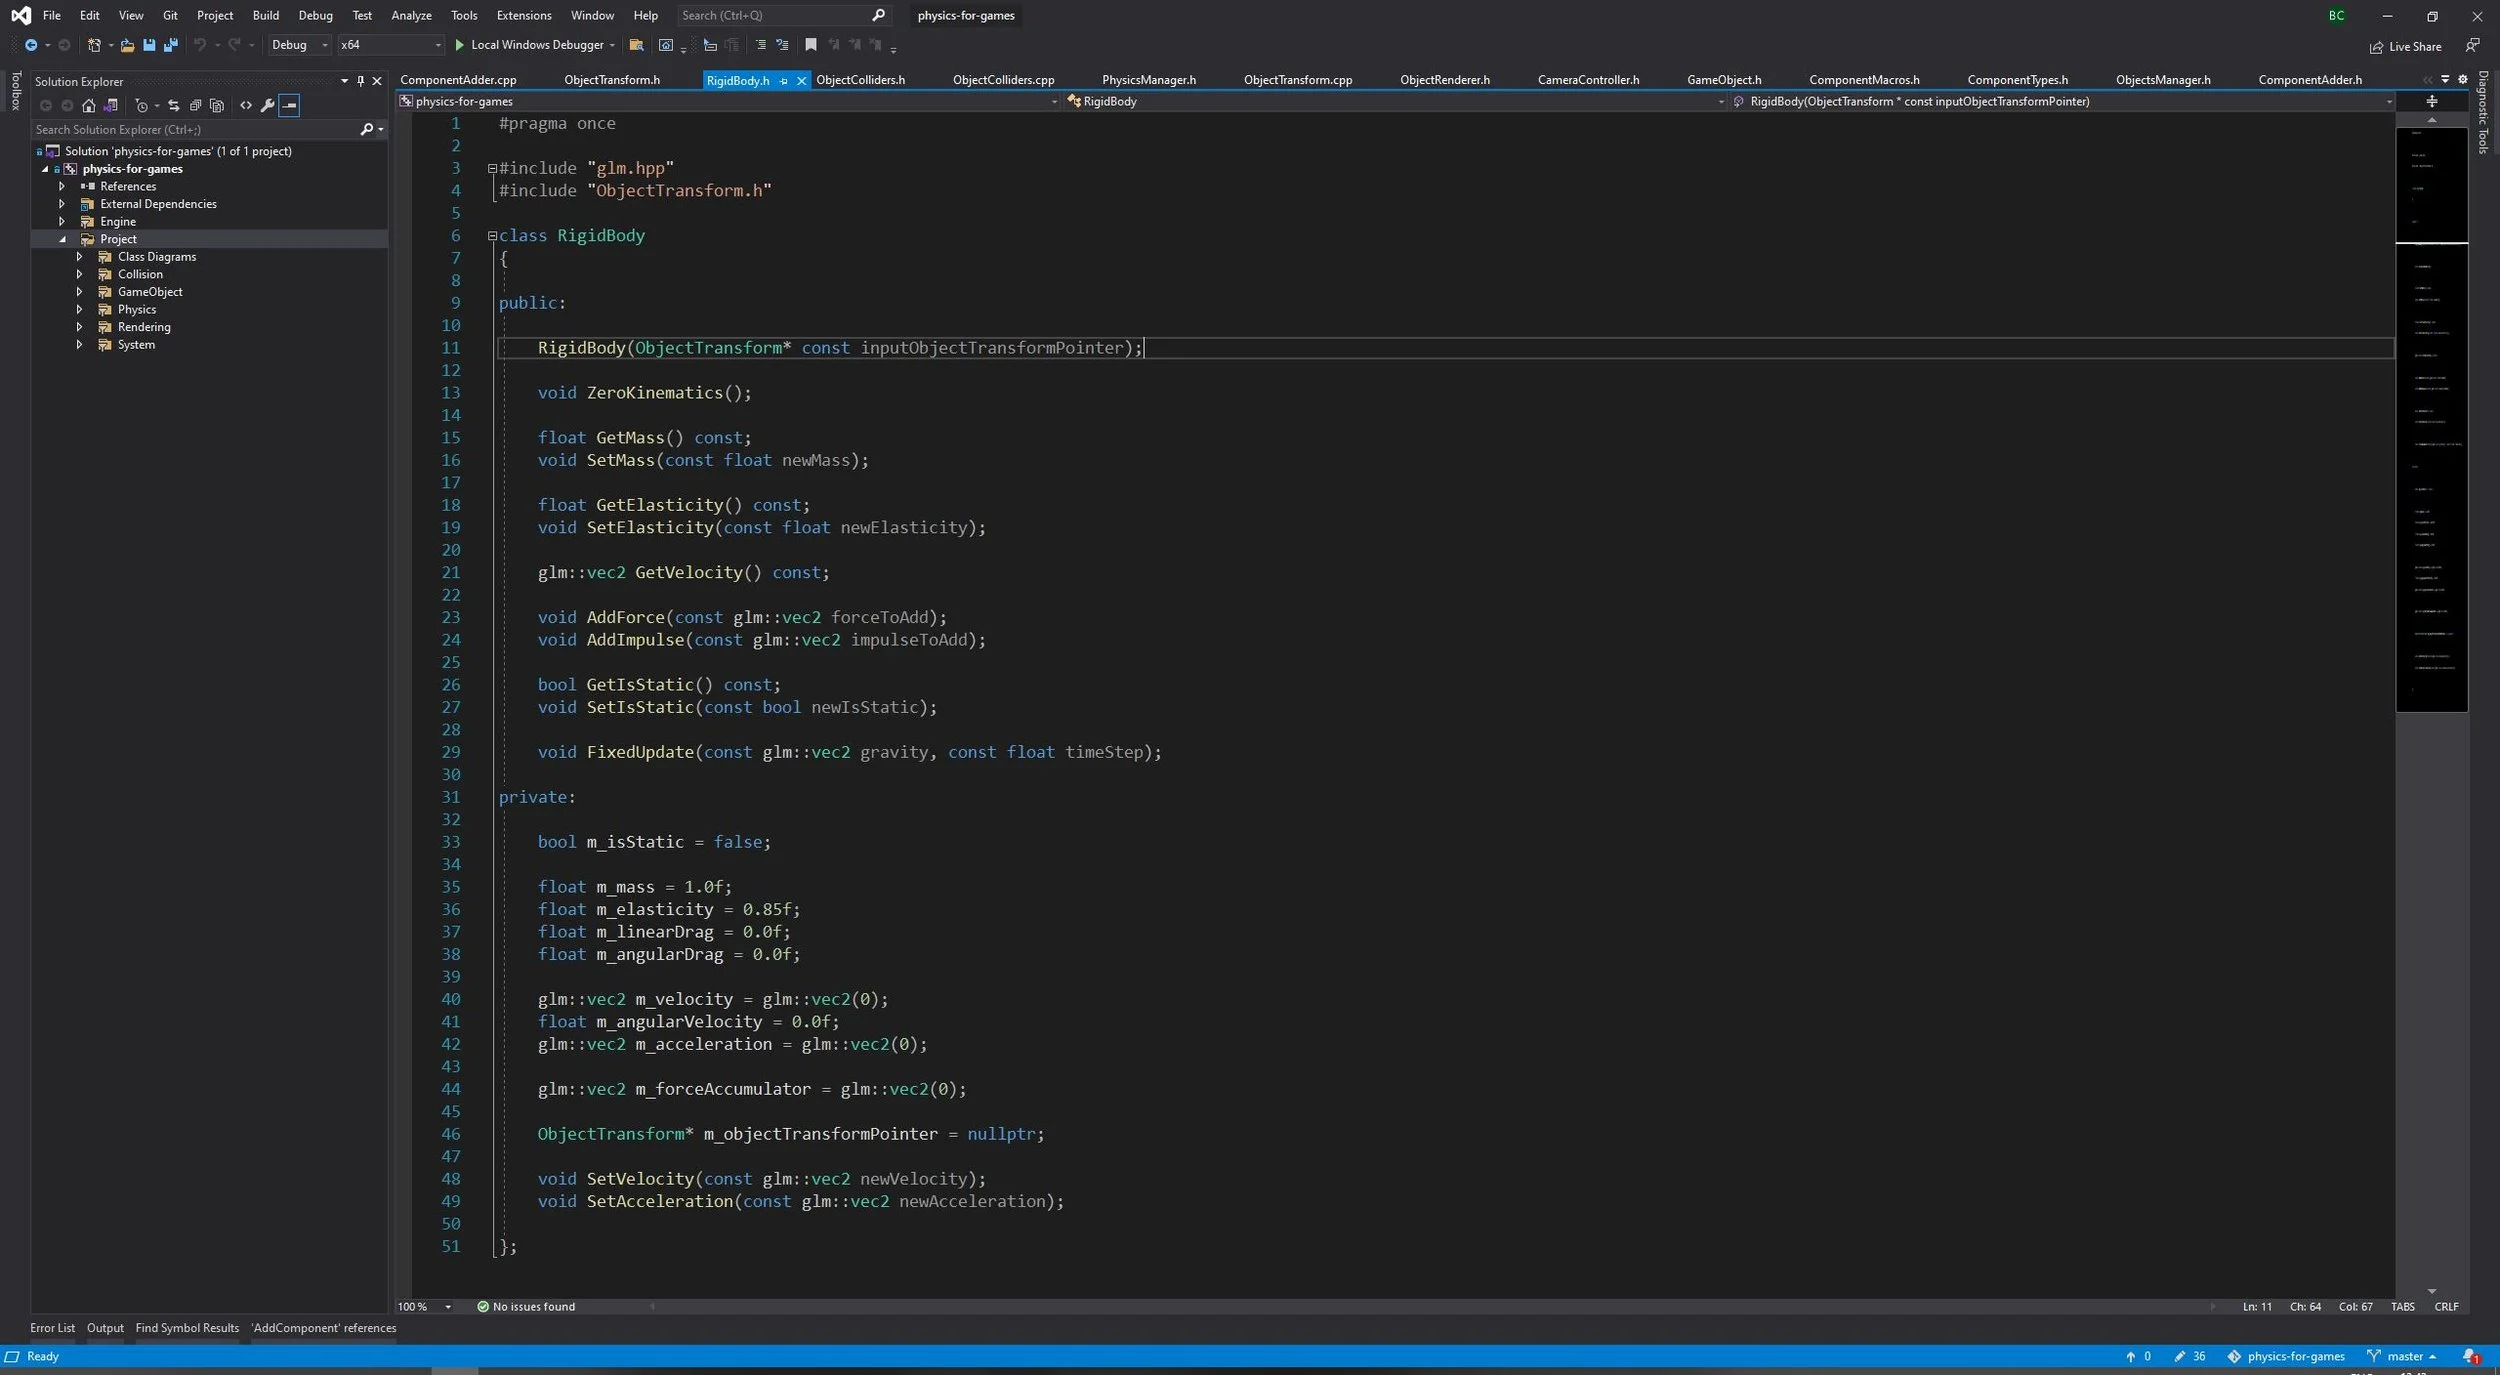Click the Find in Files toolbar icon
Screen dimensions: 2500x1375
coord(636,45)
